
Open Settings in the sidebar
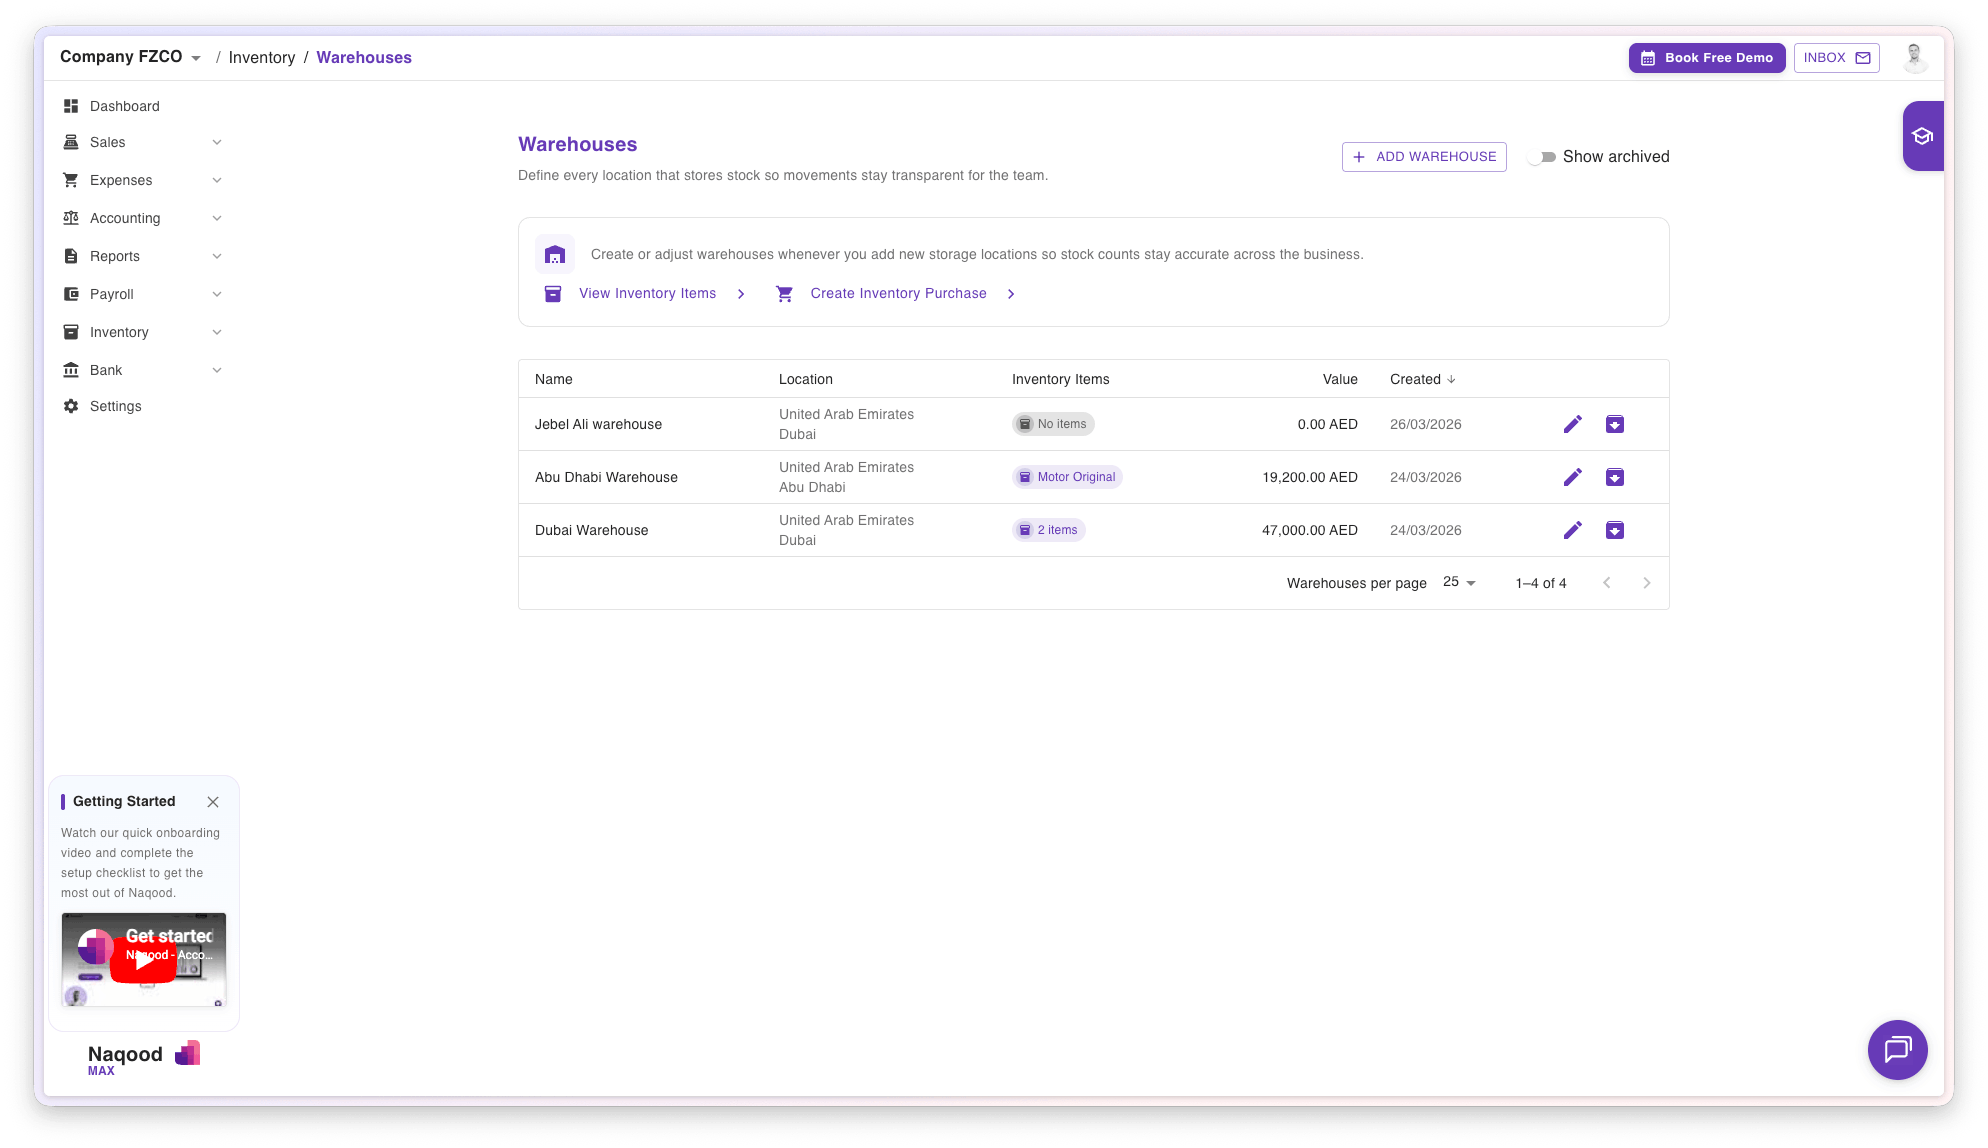(x=115, y=406)
